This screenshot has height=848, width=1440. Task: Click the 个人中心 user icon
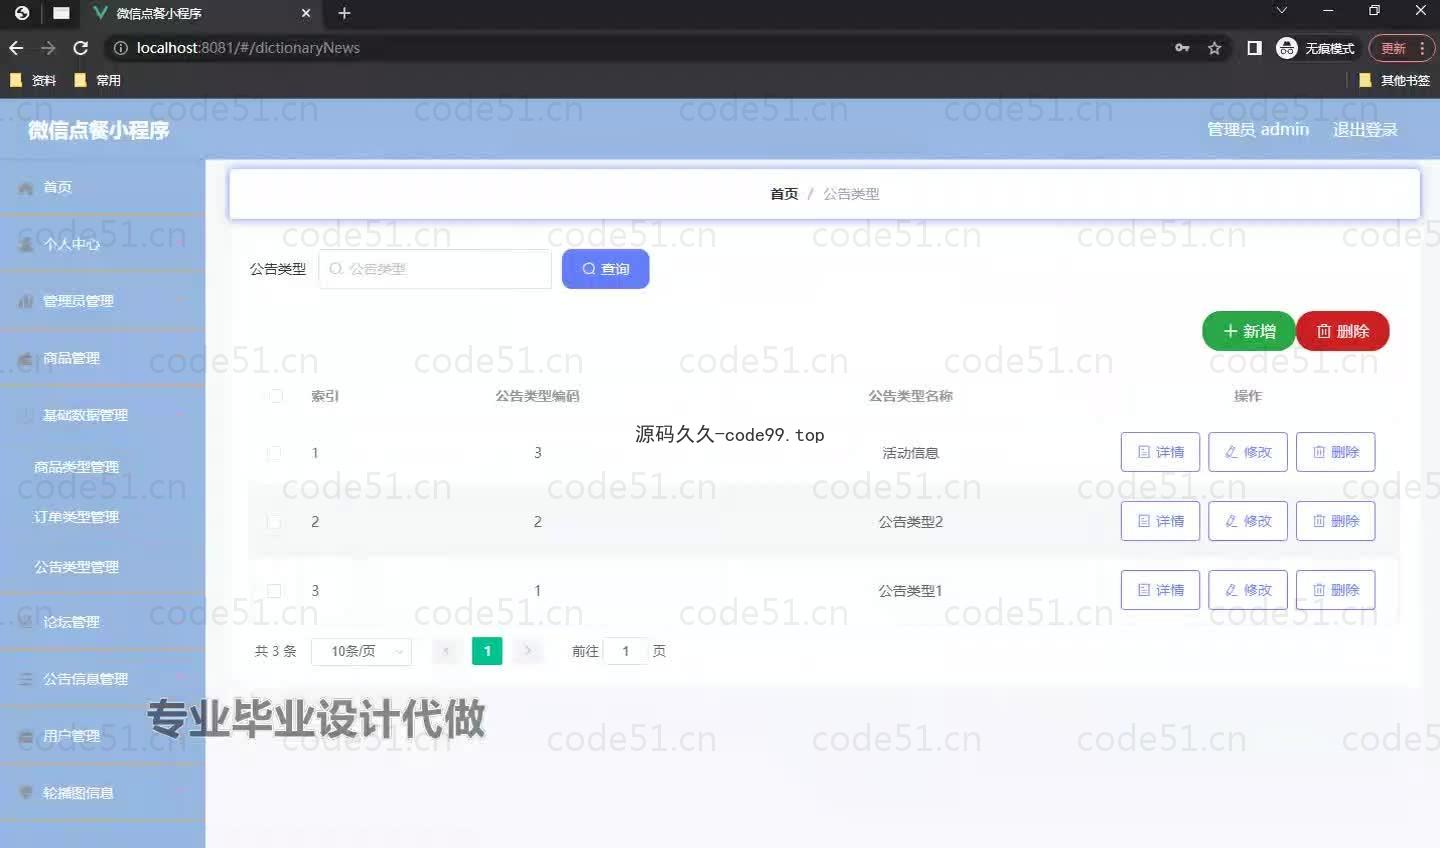click(26, 244)
